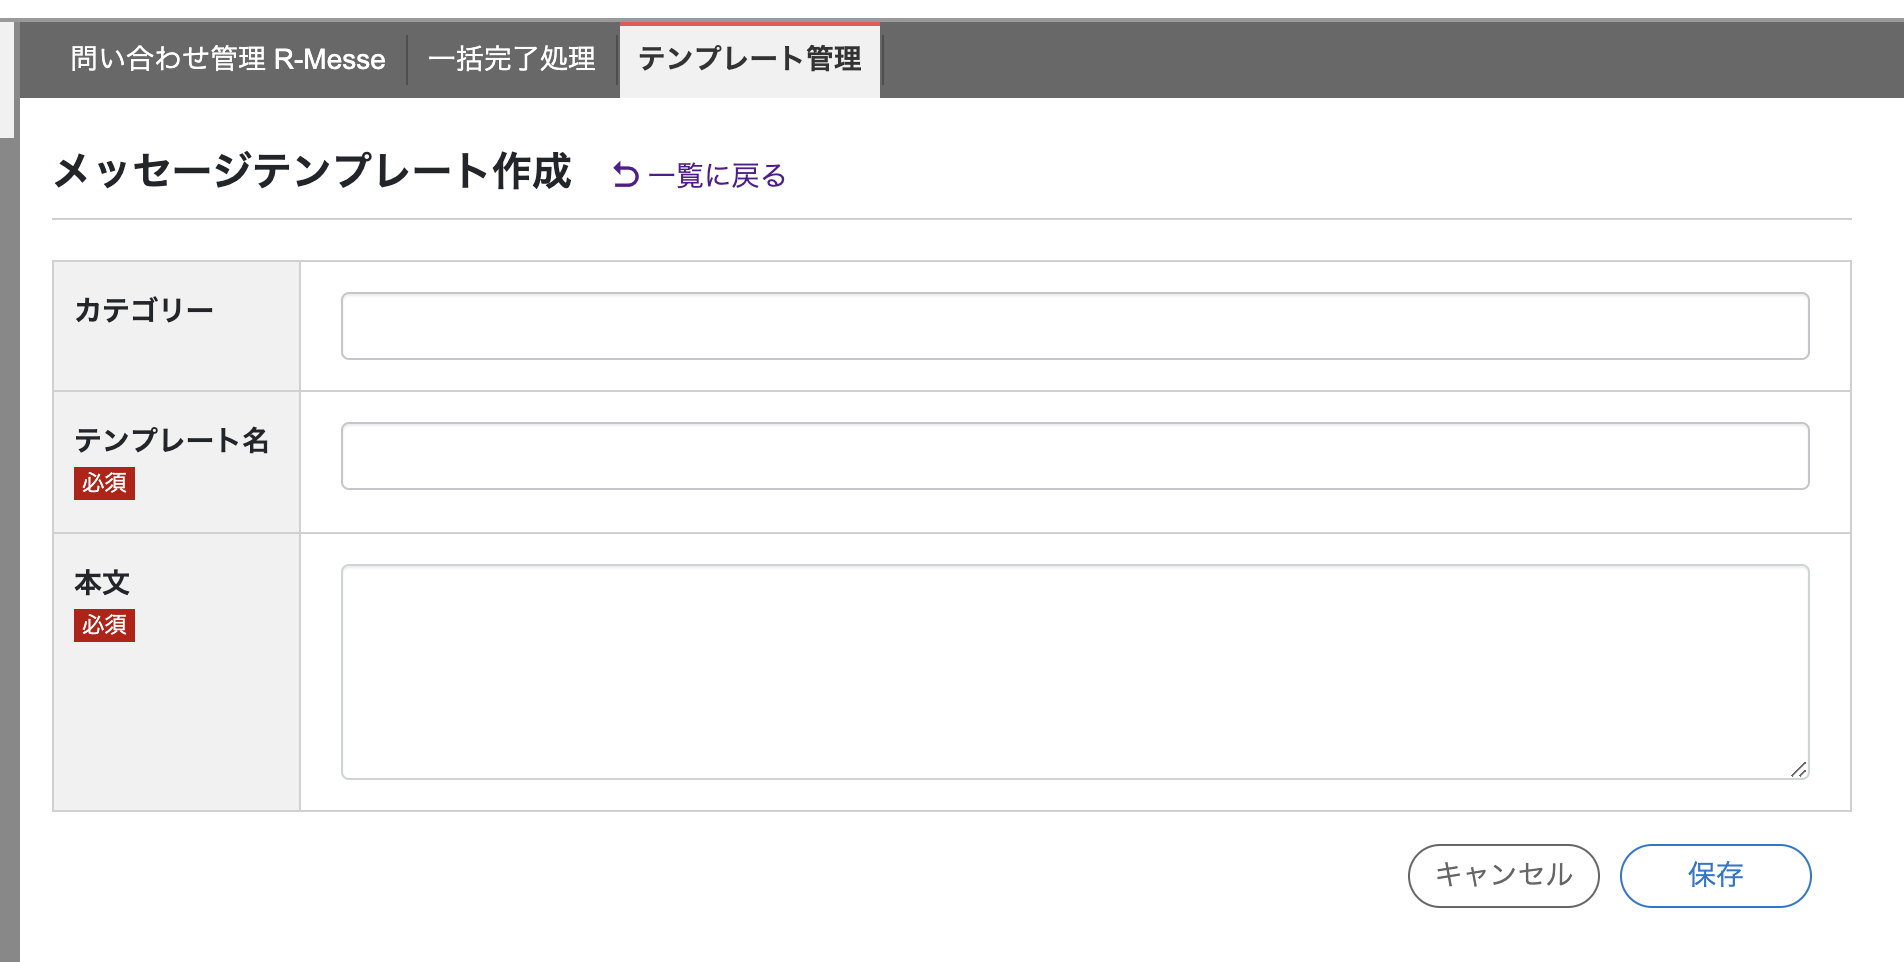Place cursor in the 本文 textarea
The width and height of the screenshot is (1904, 962).
(x=1074, y=671)
